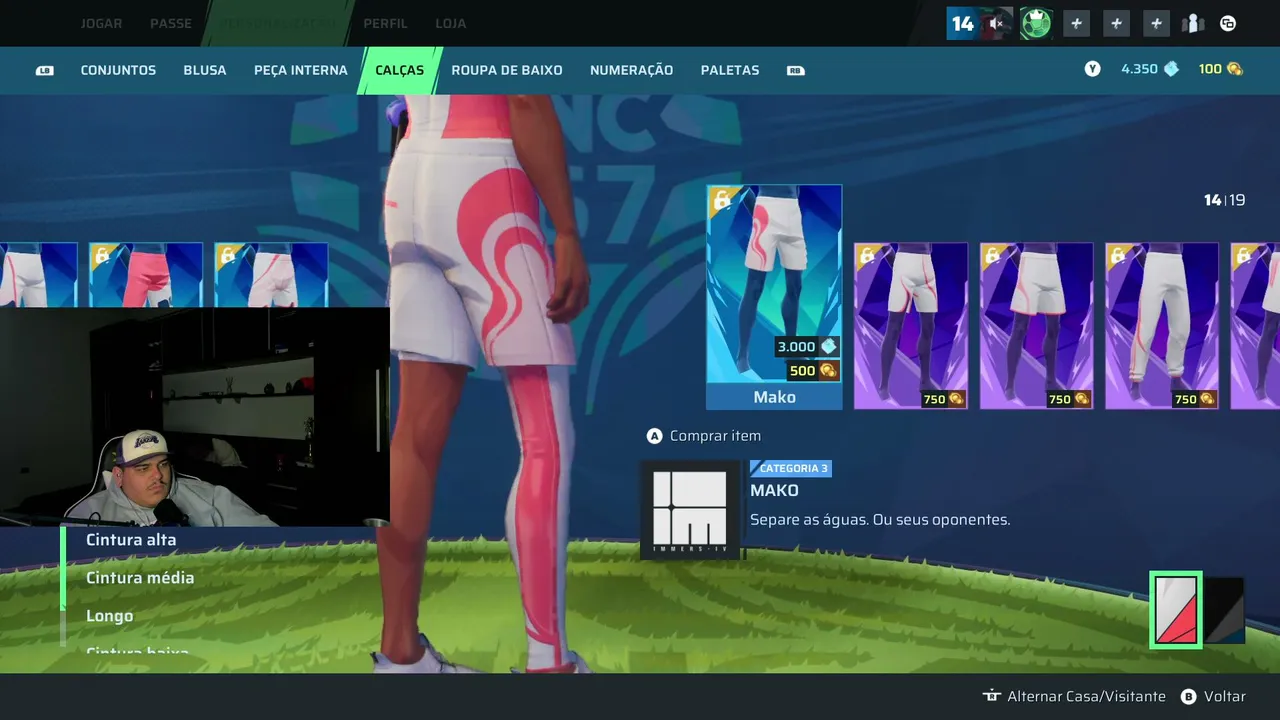Image resolution: width=1280 pixels, height=720 pixels.
Task: Select the Mako shorts item card
Action: [x=774, y=297]
